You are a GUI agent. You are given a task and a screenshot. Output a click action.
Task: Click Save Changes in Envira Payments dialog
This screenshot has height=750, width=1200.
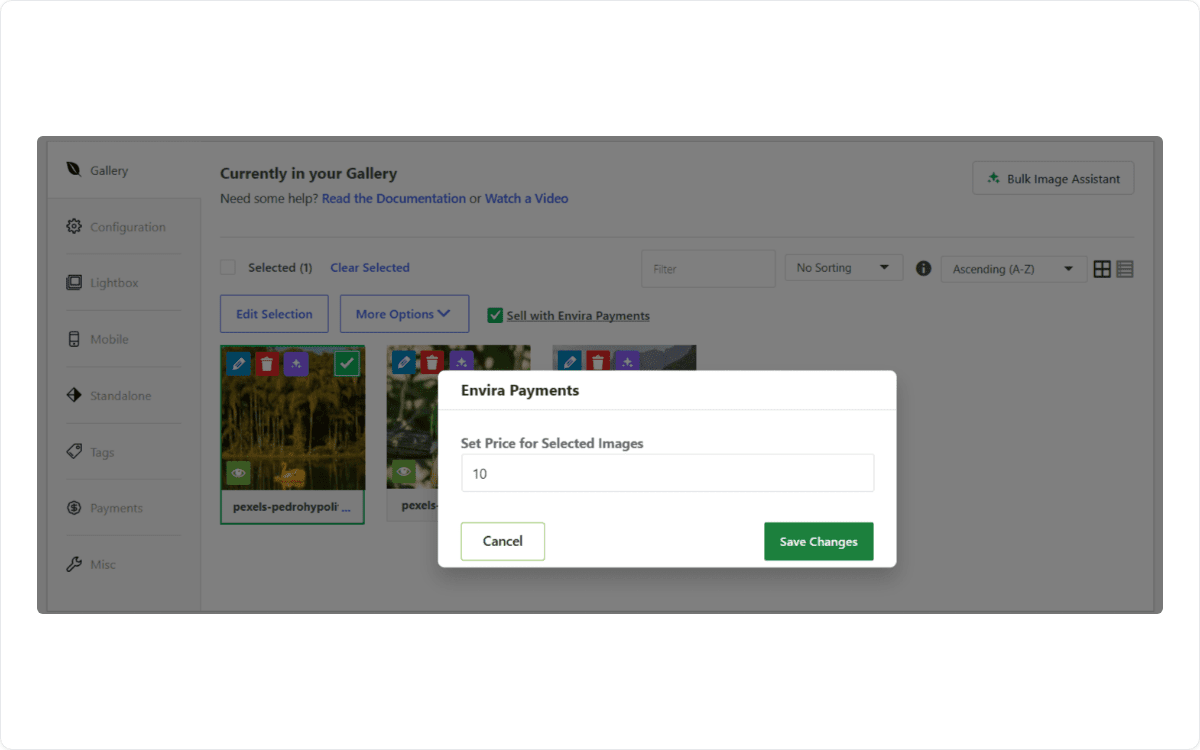pyautogui.click(x=819, y=541)
